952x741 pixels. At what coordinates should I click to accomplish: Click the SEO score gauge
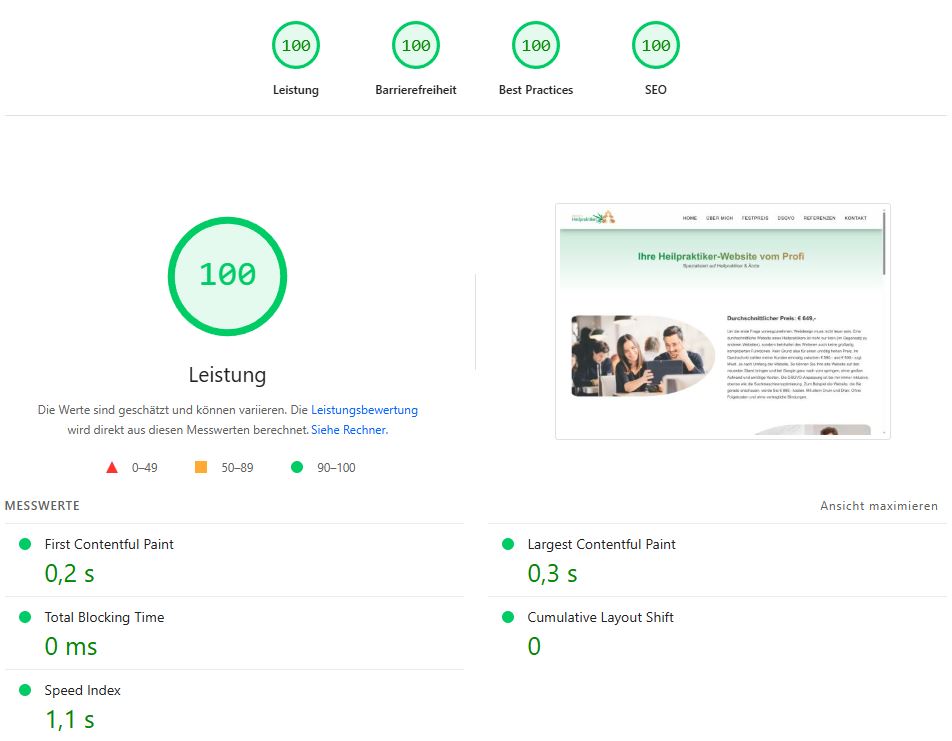click(x=656, y=46)
